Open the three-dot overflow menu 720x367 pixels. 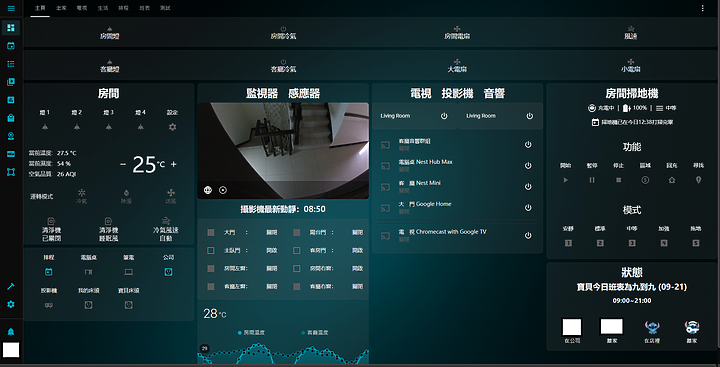tap(703, 8)
